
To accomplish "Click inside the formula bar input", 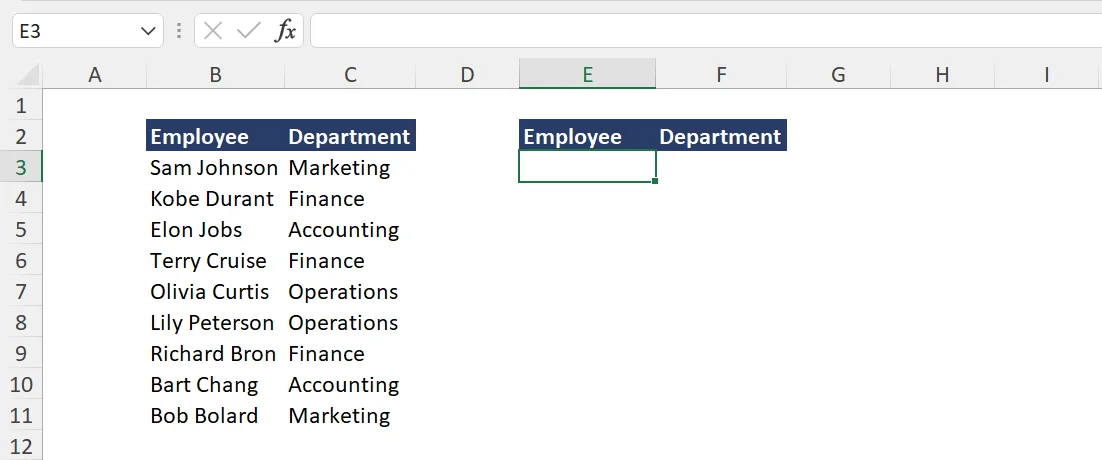I will (x=706, y=32).
